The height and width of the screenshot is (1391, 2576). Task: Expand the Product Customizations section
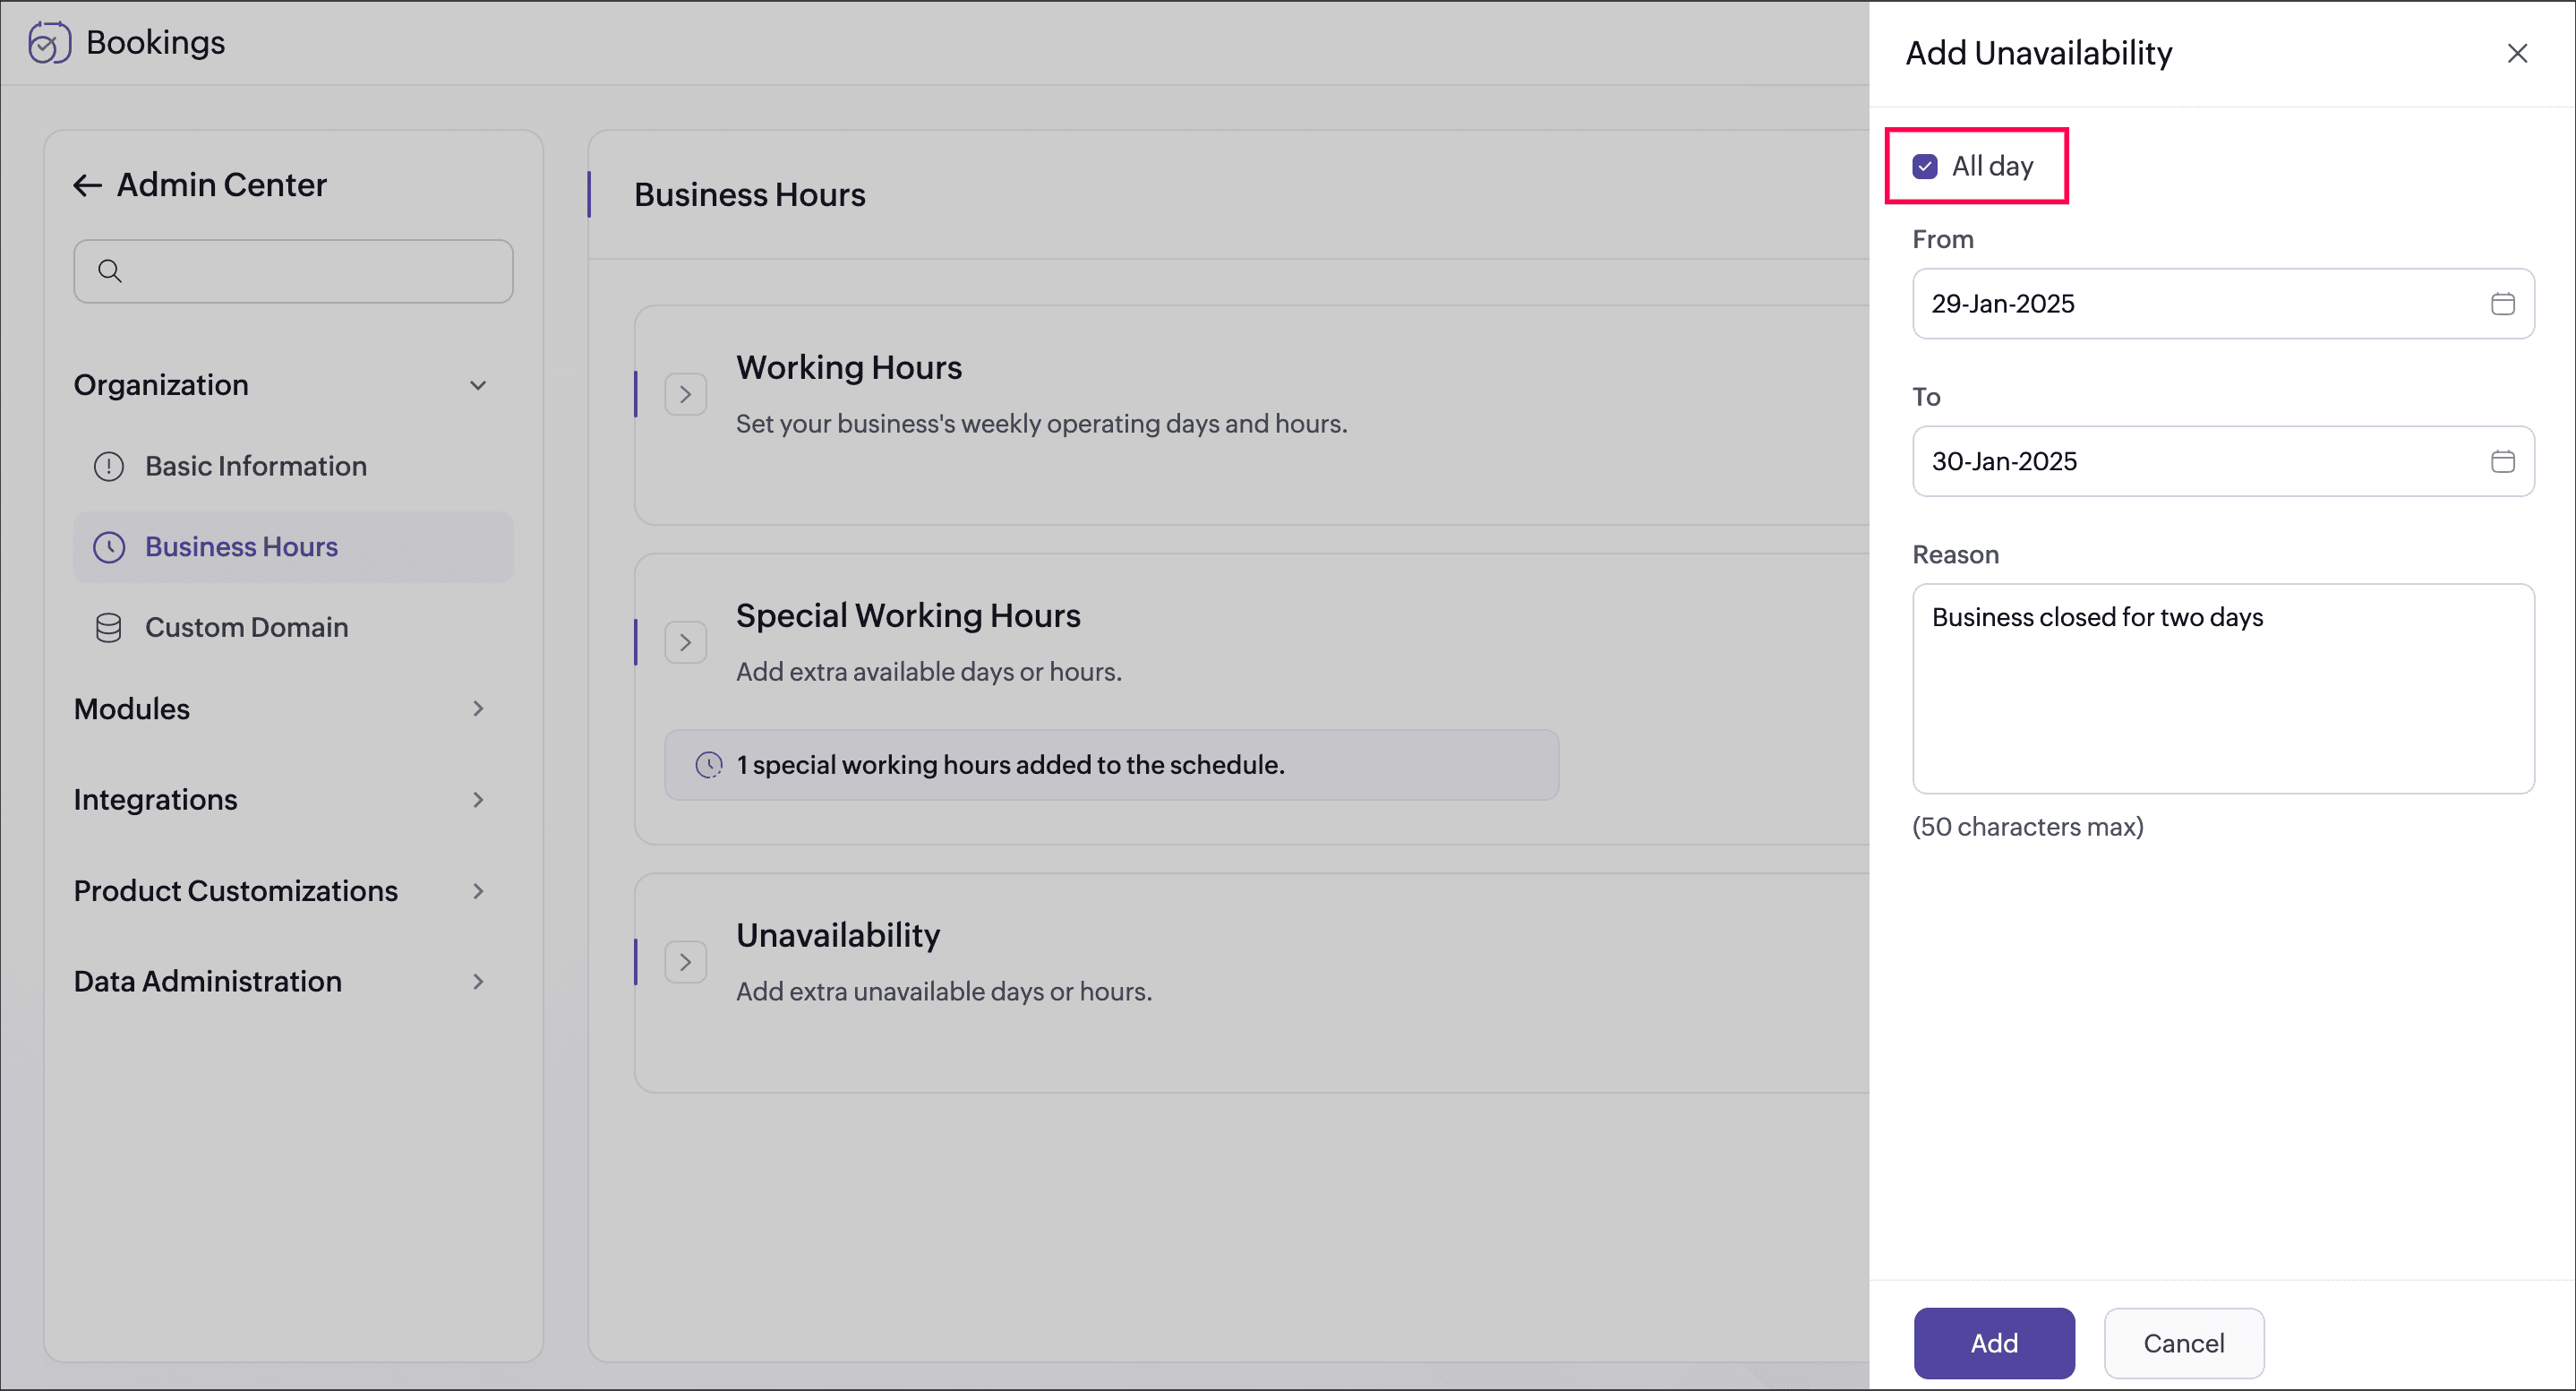click(478, 891)
